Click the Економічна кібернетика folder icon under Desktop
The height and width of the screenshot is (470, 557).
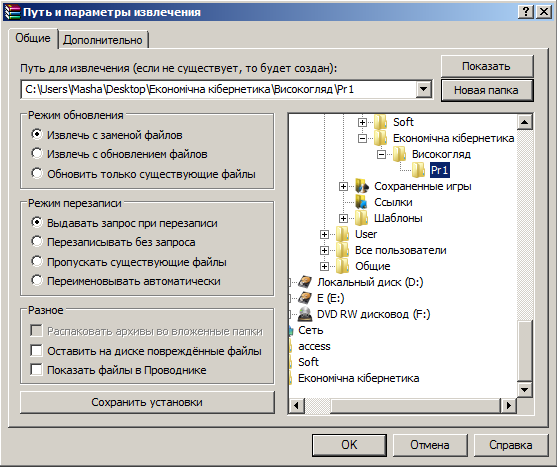pyautogui.click(x=380, y=138)
